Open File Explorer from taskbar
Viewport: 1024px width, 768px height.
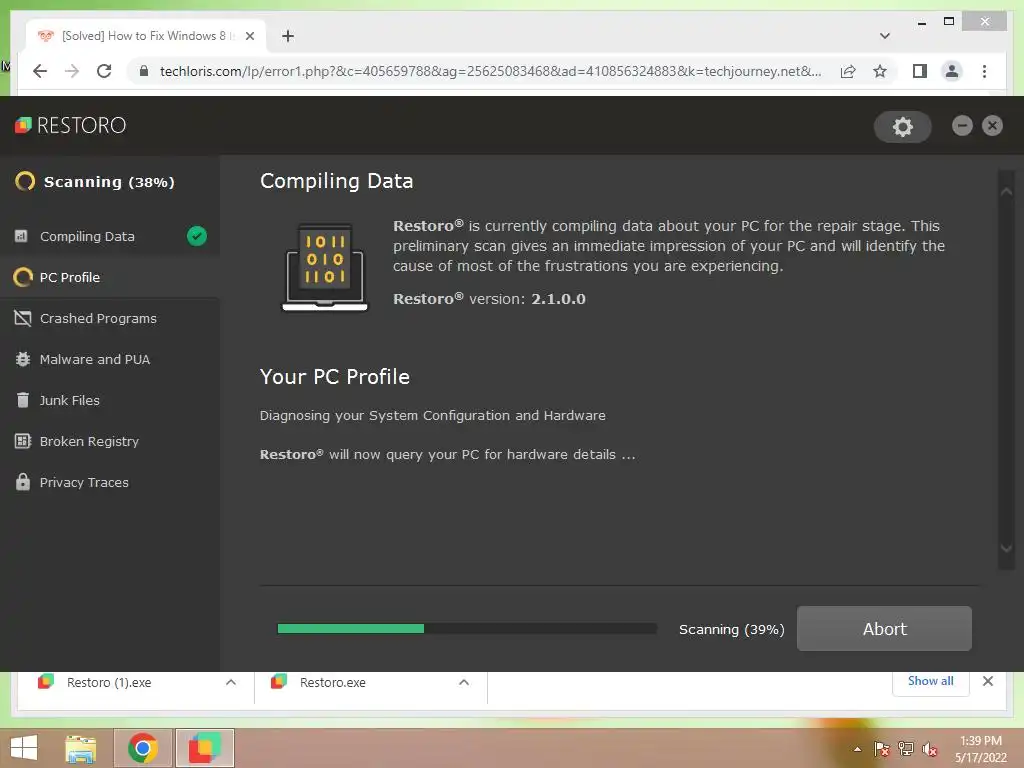81,748
